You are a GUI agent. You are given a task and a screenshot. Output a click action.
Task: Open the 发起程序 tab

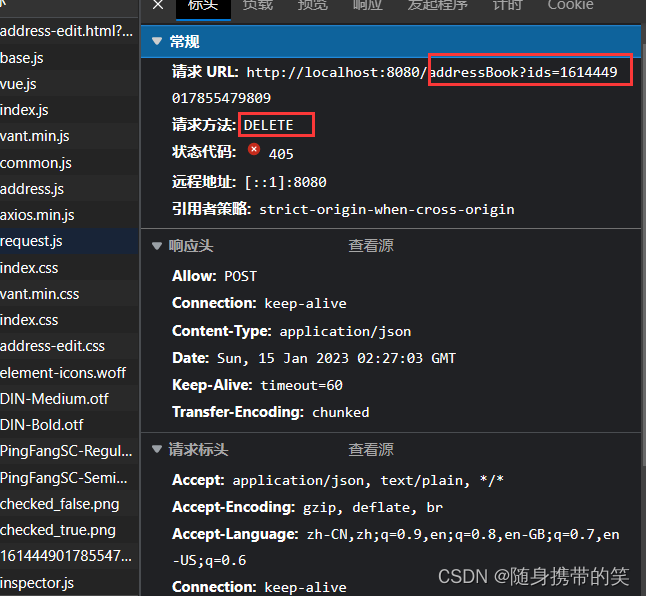coord(438,6)
